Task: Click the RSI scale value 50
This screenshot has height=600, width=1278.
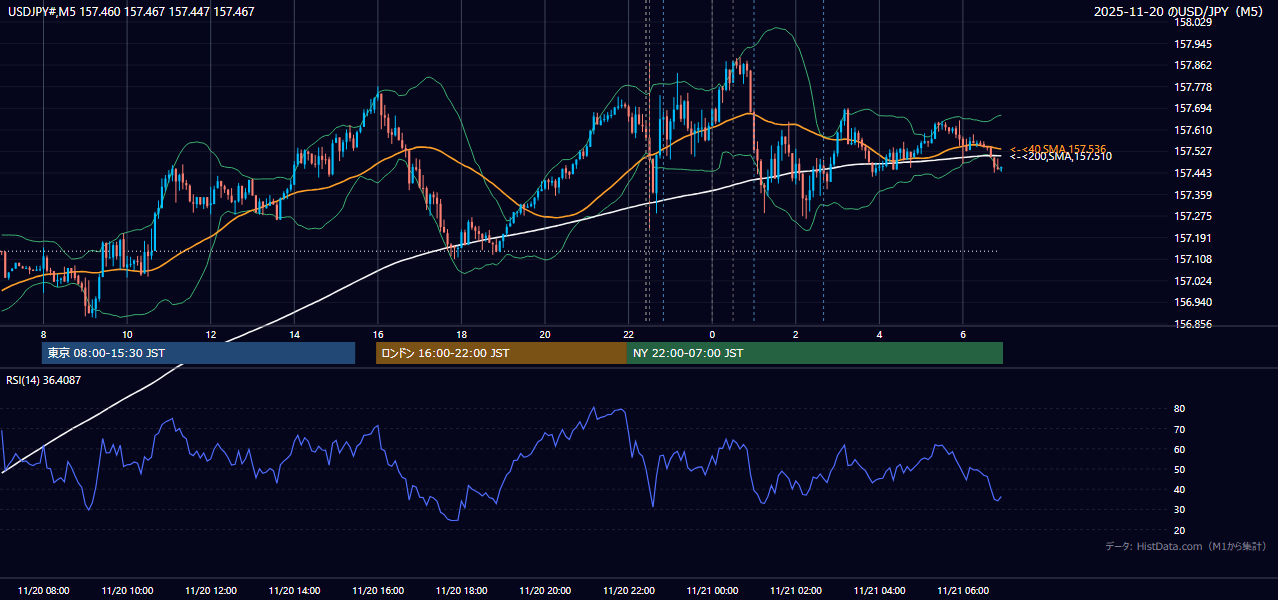Action: [x=1180, y=469]
